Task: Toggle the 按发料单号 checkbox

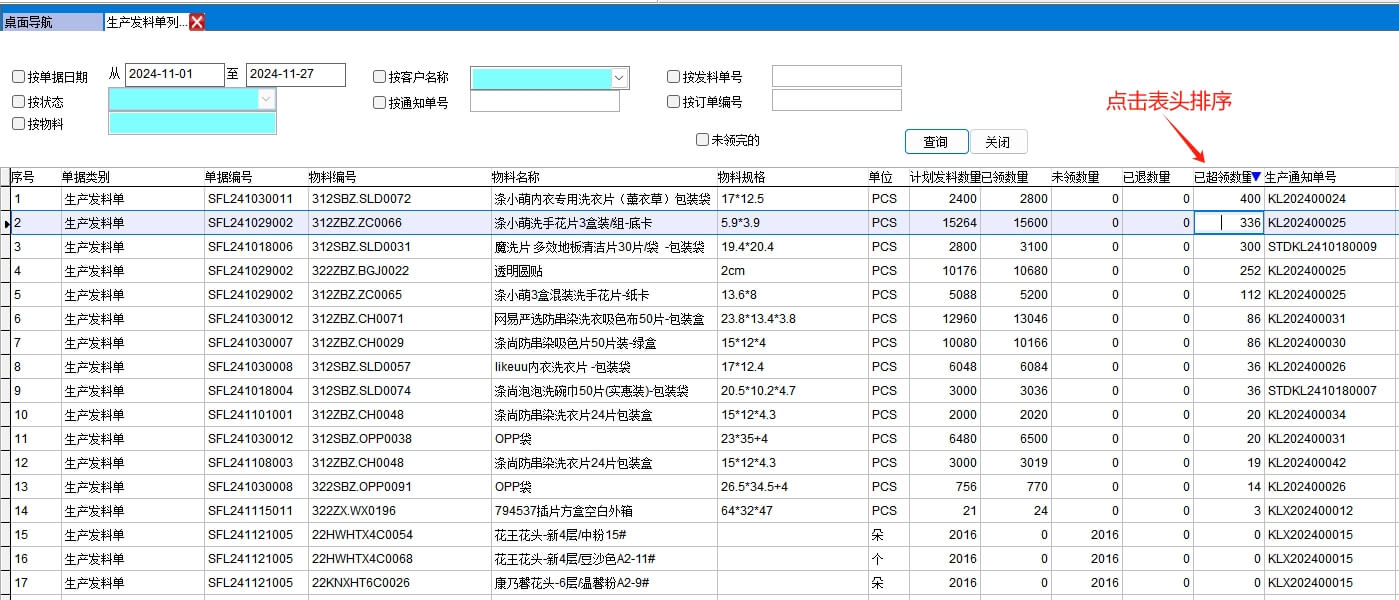Action: [673, 77]
